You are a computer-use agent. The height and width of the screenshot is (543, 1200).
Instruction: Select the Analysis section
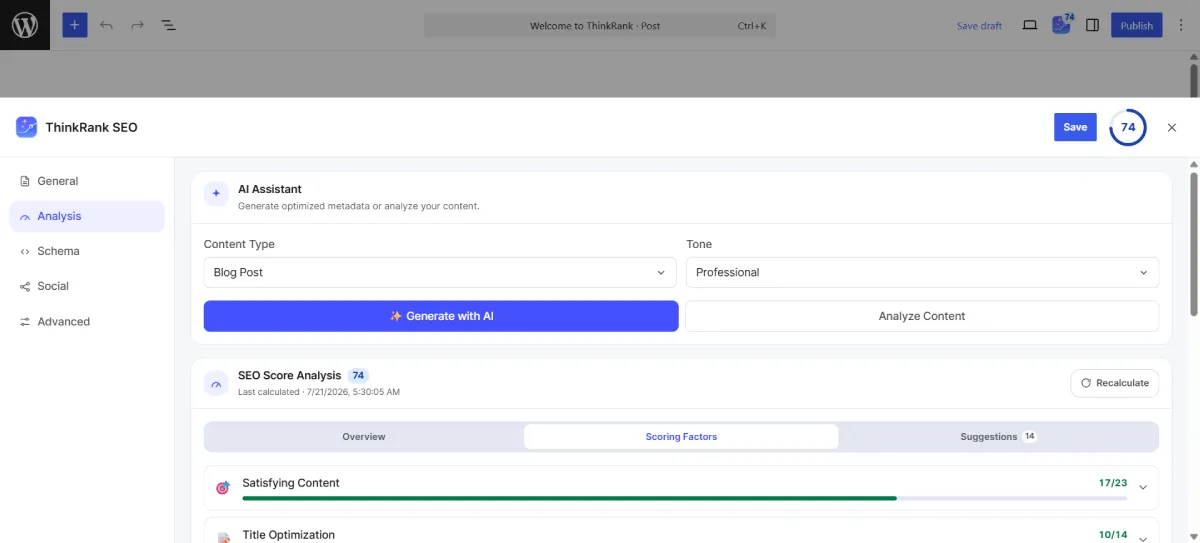pyautogui.click(x=87, y=216)
